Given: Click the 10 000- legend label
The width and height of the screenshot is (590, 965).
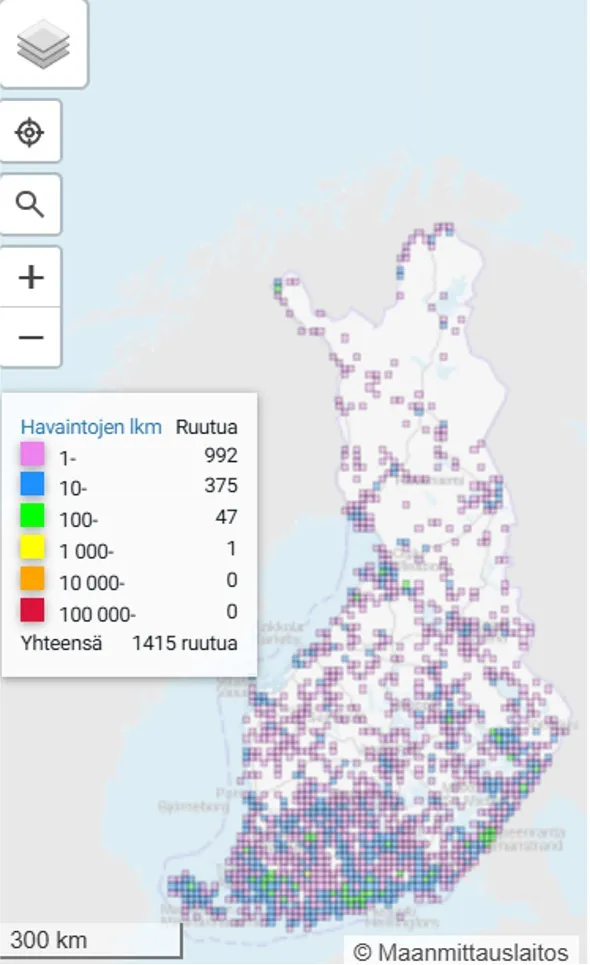Looking at the screenshot, I should click(92, 583).
